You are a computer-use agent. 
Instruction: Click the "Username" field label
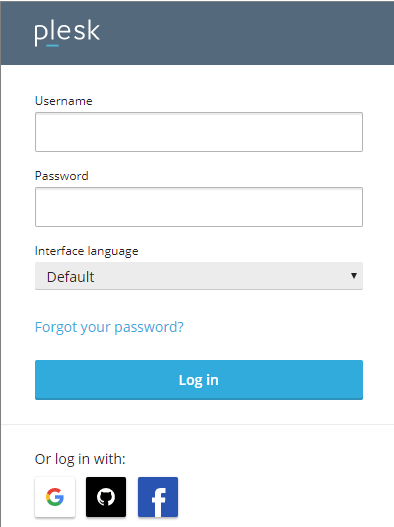[x=64, y=101]
